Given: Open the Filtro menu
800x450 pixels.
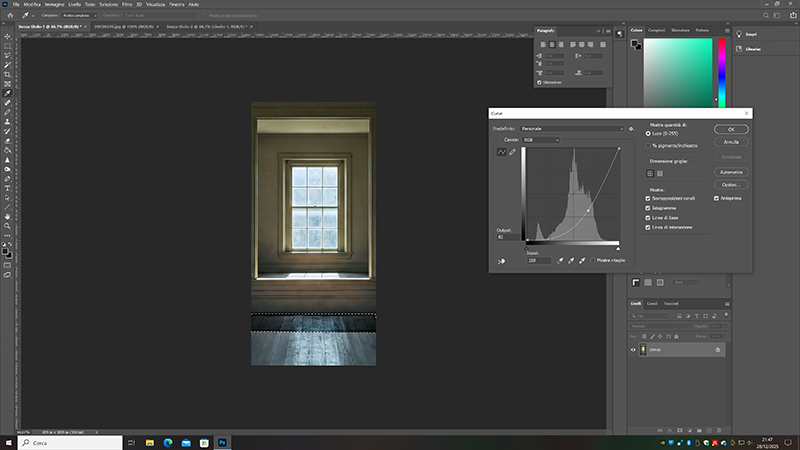Looking at the screenshot, I should click(x=127, y=4).
